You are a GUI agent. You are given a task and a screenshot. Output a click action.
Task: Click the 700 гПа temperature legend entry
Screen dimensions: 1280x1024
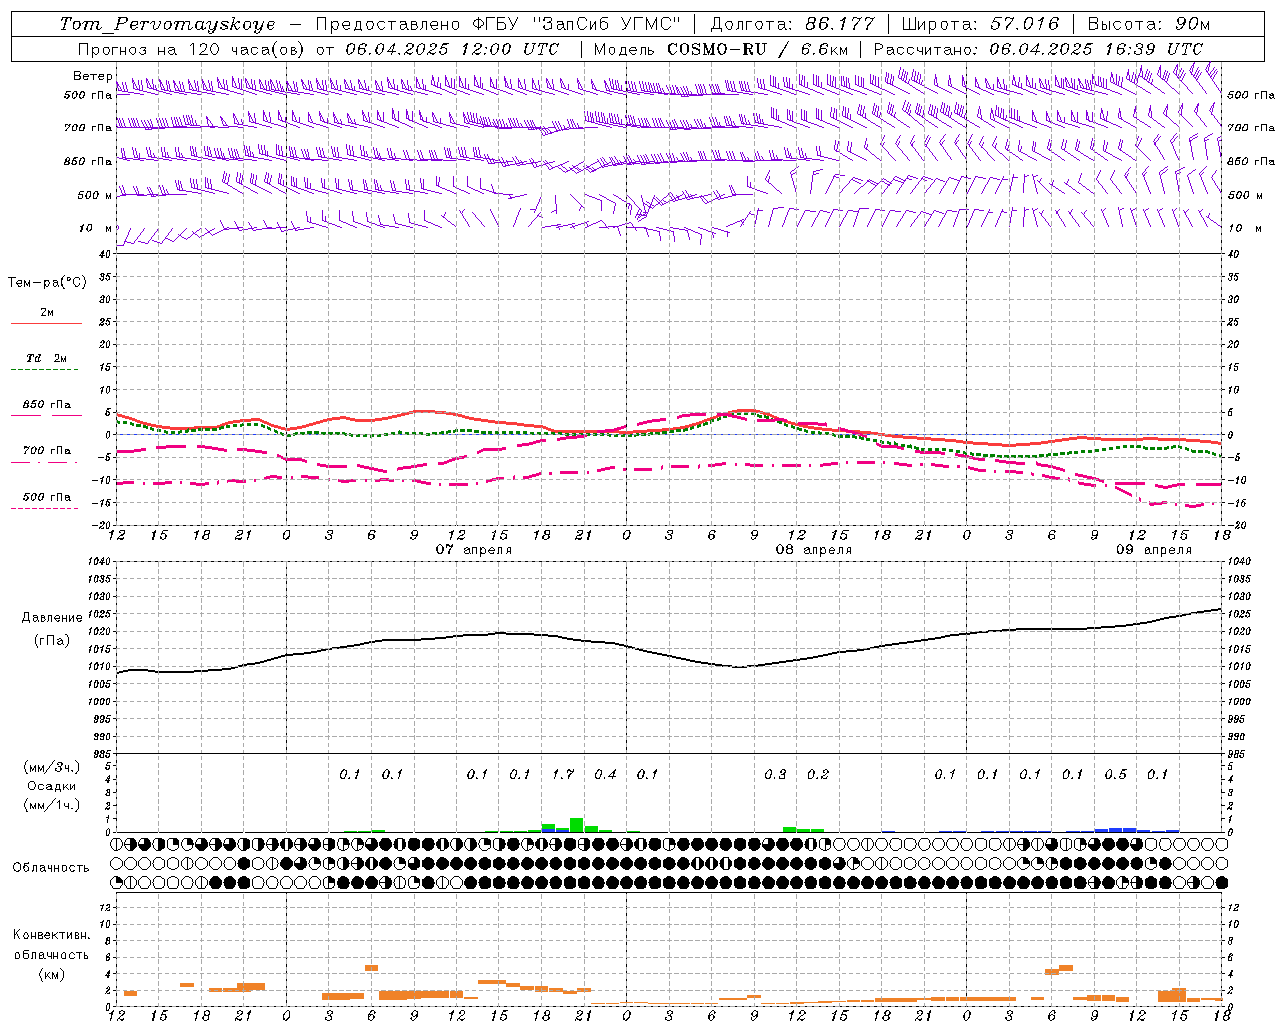pos(47,451)
